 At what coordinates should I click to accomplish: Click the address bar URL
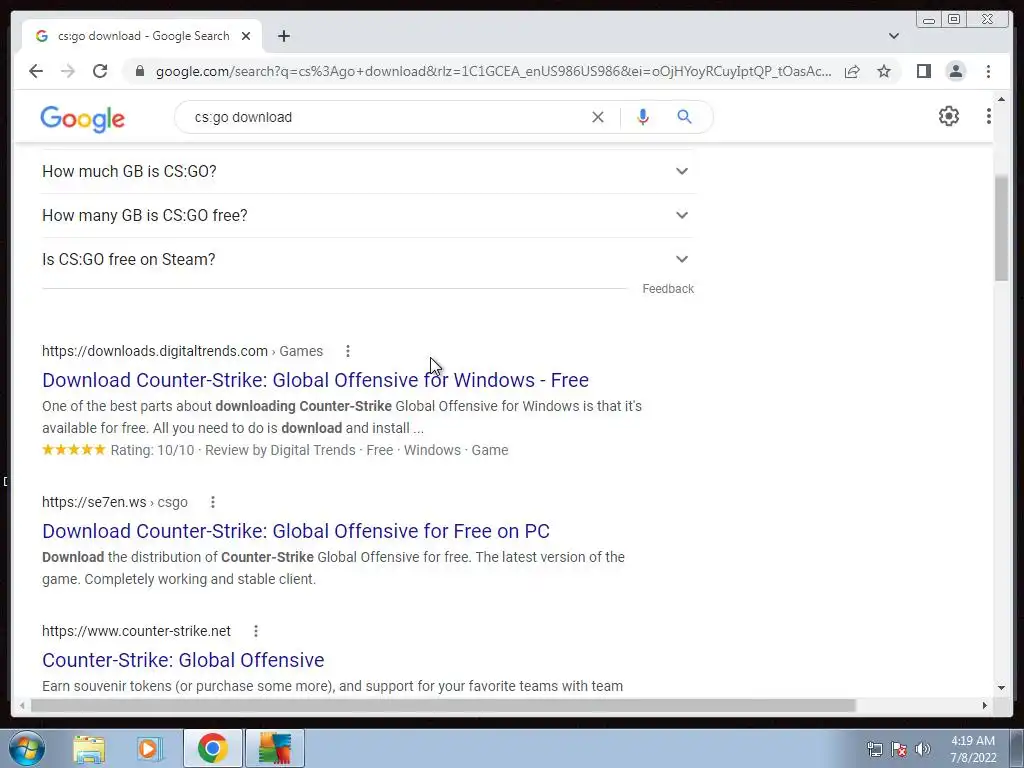(x=493, y=71)
